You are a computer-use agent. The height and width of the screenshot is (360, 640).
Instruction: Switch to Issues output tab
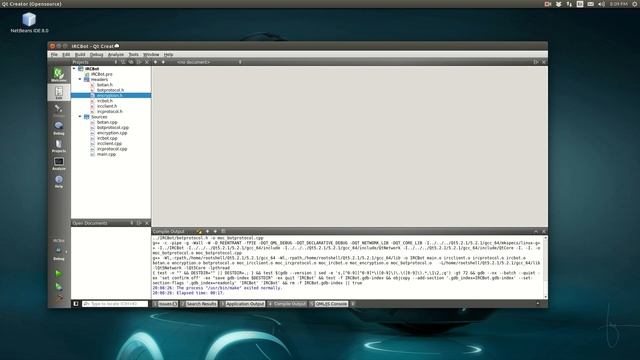pyautogui.click(x=166, y=304)
